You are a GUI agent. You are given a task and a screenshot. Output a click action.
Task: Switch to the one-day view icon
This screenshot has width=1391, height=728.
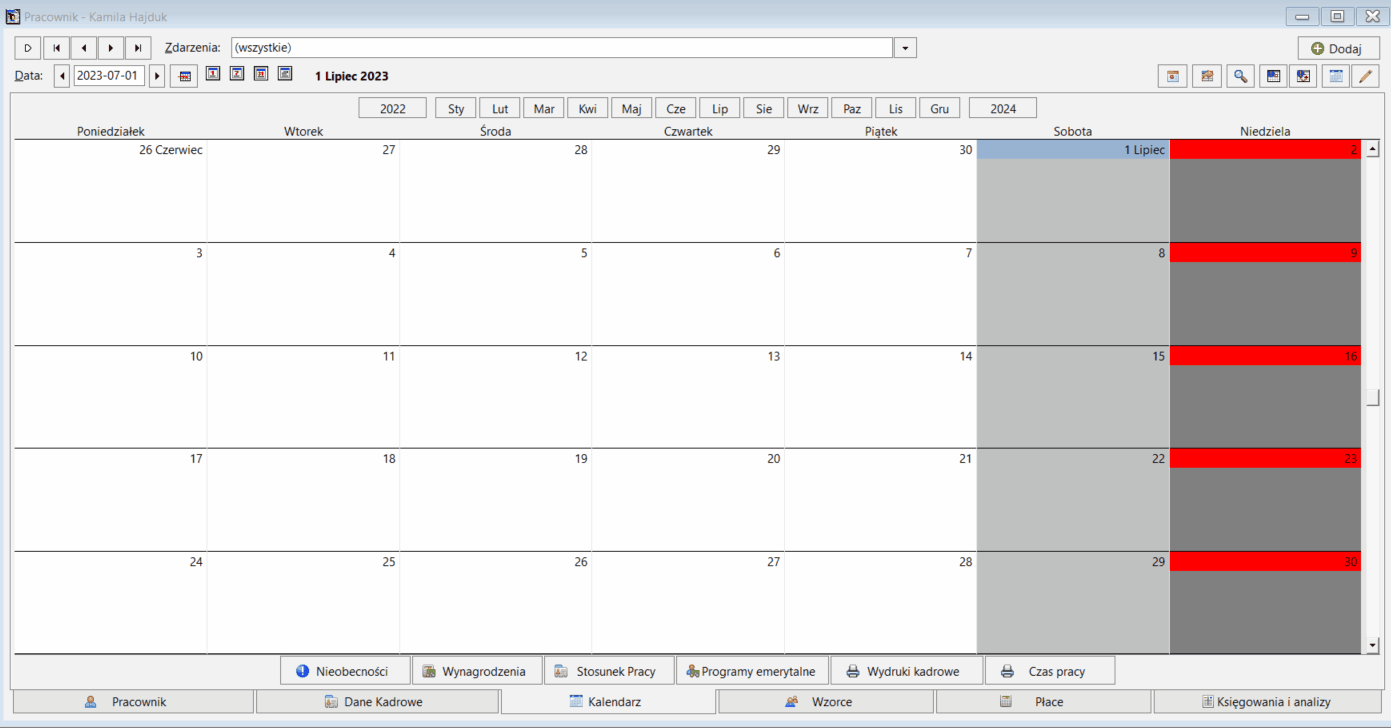click(x=213, y=74)
